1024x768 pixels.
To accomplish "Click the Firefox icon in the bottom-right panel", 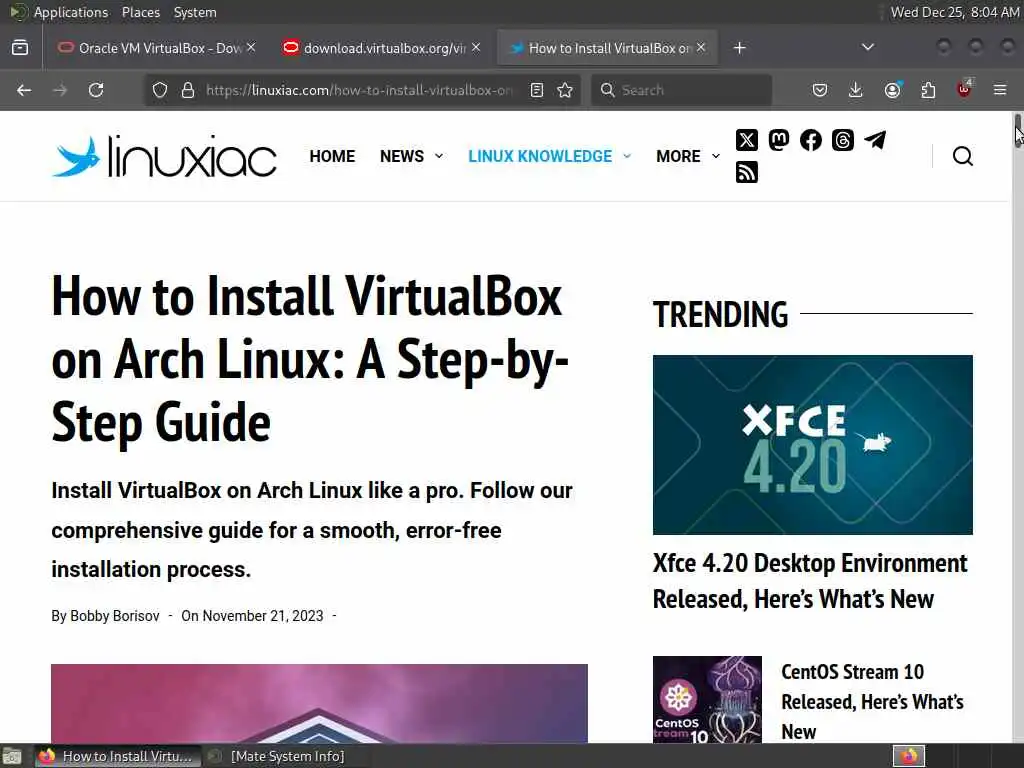I will (x=909, y=756).
